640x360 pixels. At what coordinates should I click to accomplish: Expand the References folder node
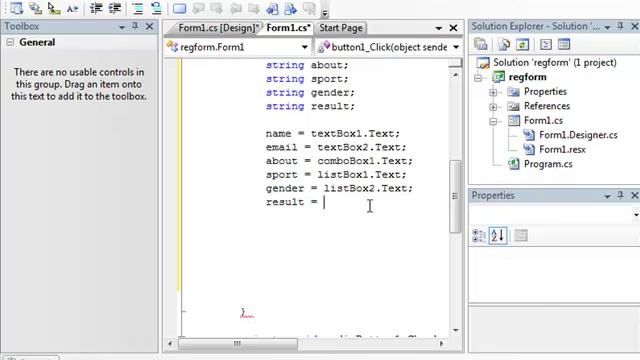(x=493, y=107)
